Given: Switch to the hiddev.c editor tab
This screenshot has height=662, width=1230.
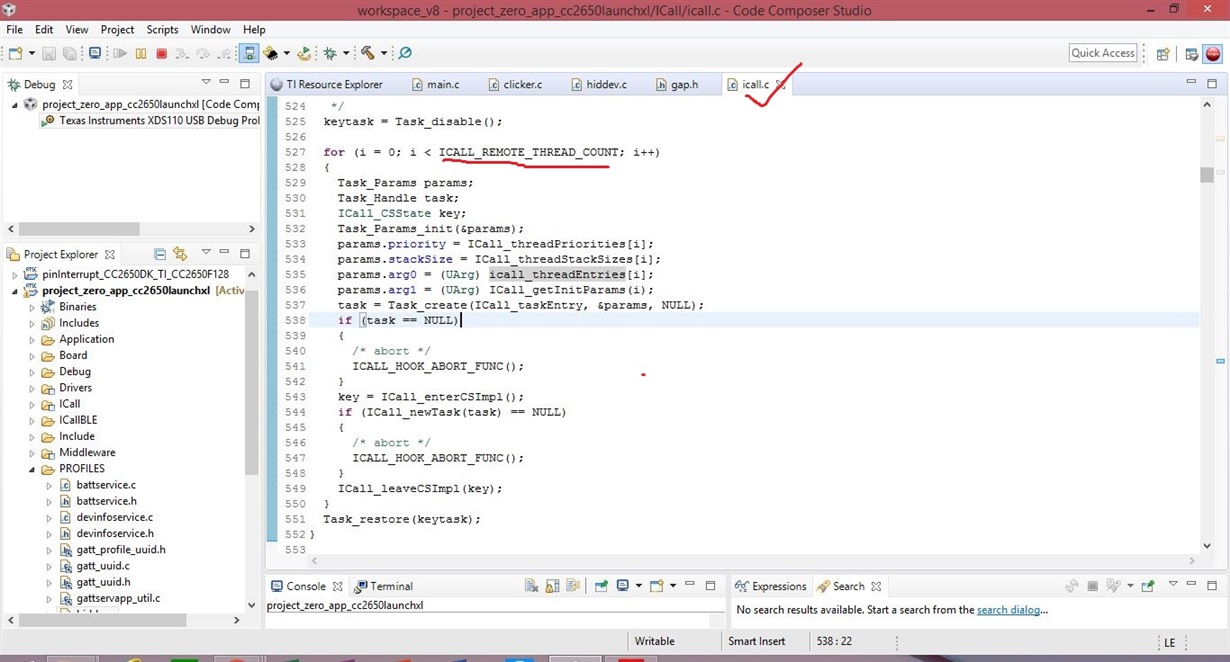Looking at the screenshot, I should (598, 85).
